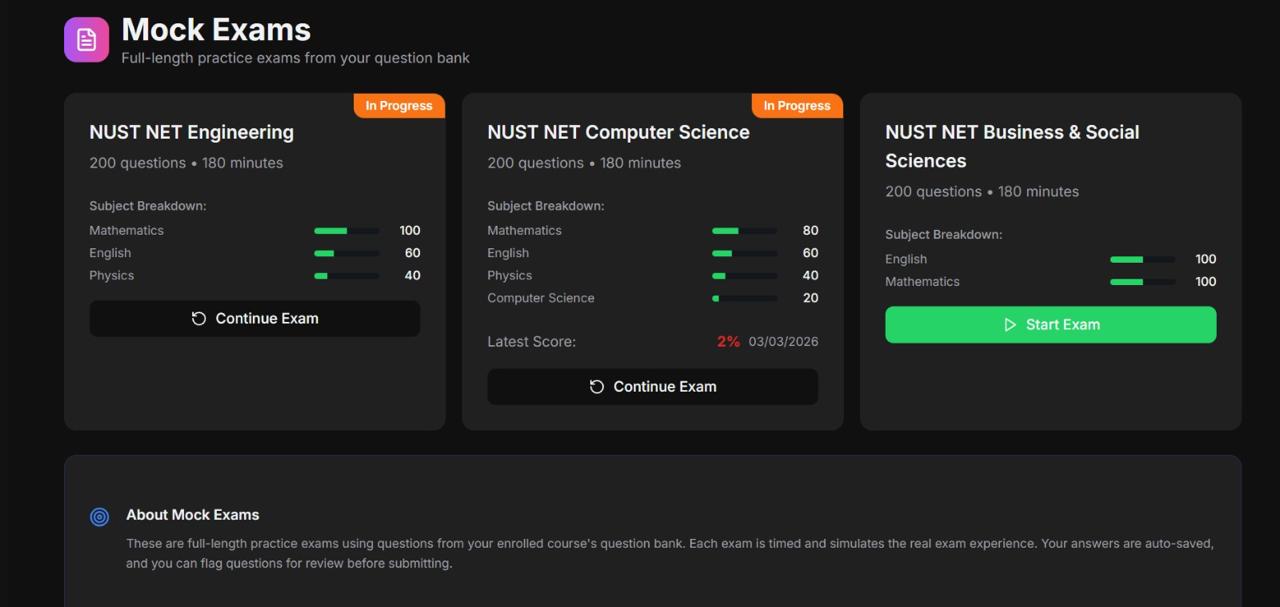Click Subject Breakdown label on Business card

pyautogui.click(x=944, y=235)
